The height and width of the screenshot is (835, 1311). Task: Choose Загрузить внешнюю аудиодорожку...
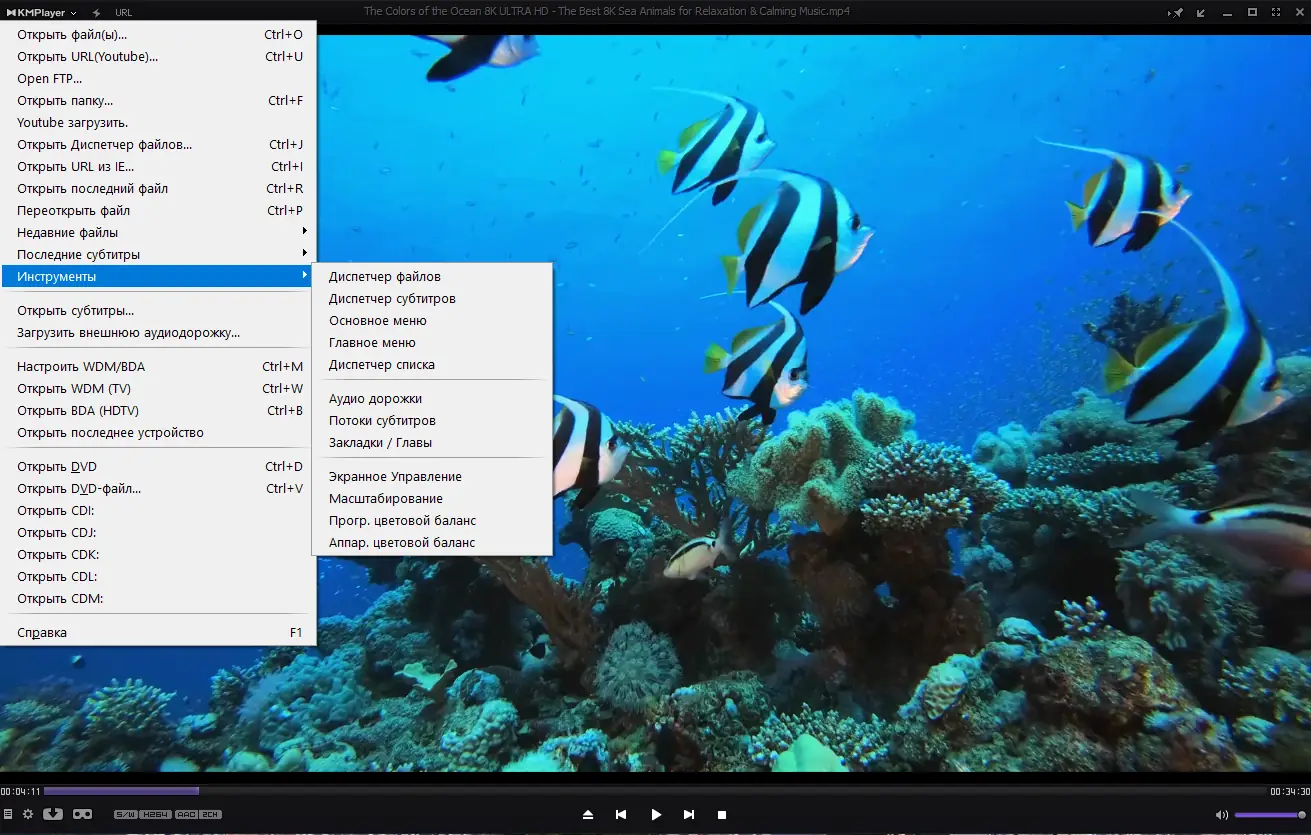tap(158, 332)
